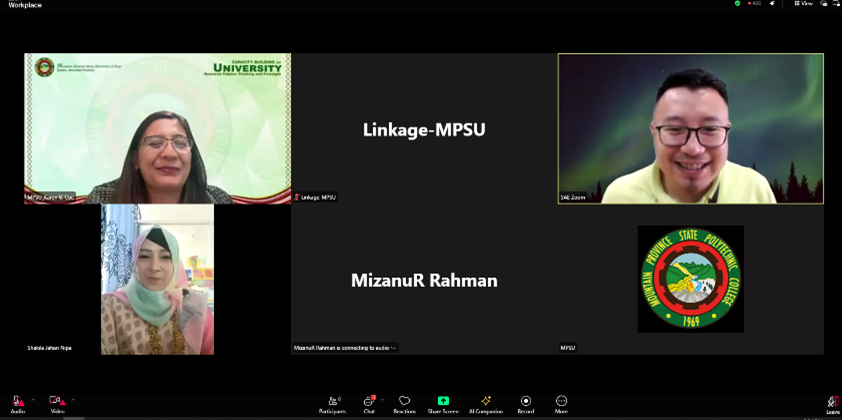Toggle the Record button

(526, 402)
